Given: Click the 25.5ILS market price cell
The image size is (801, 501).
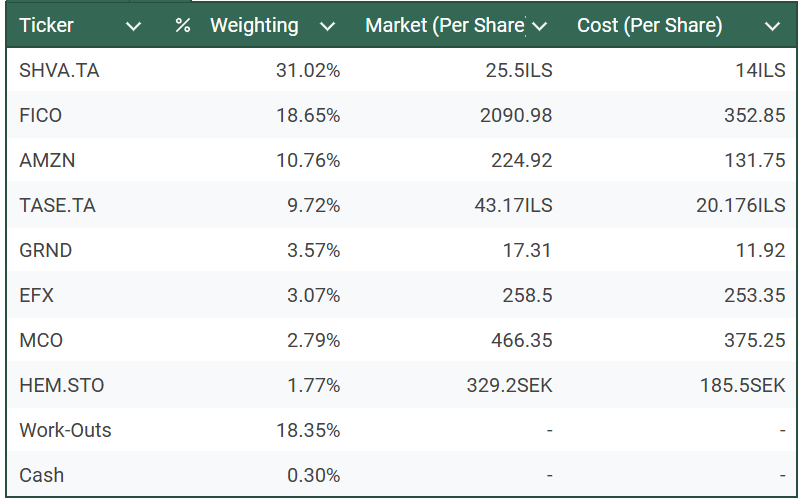Looking at the screenshot, I should (519, 70).
